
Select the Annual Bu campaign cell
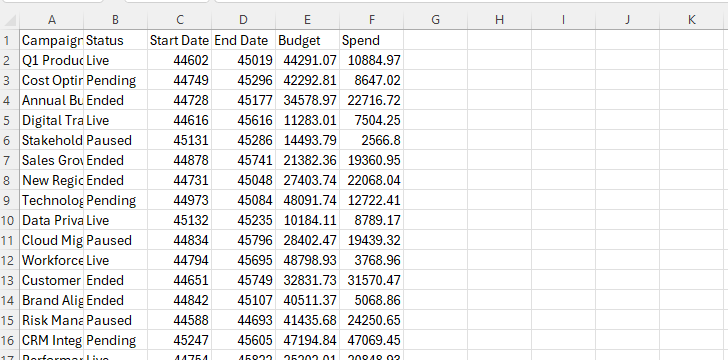[x=52, y=100]
